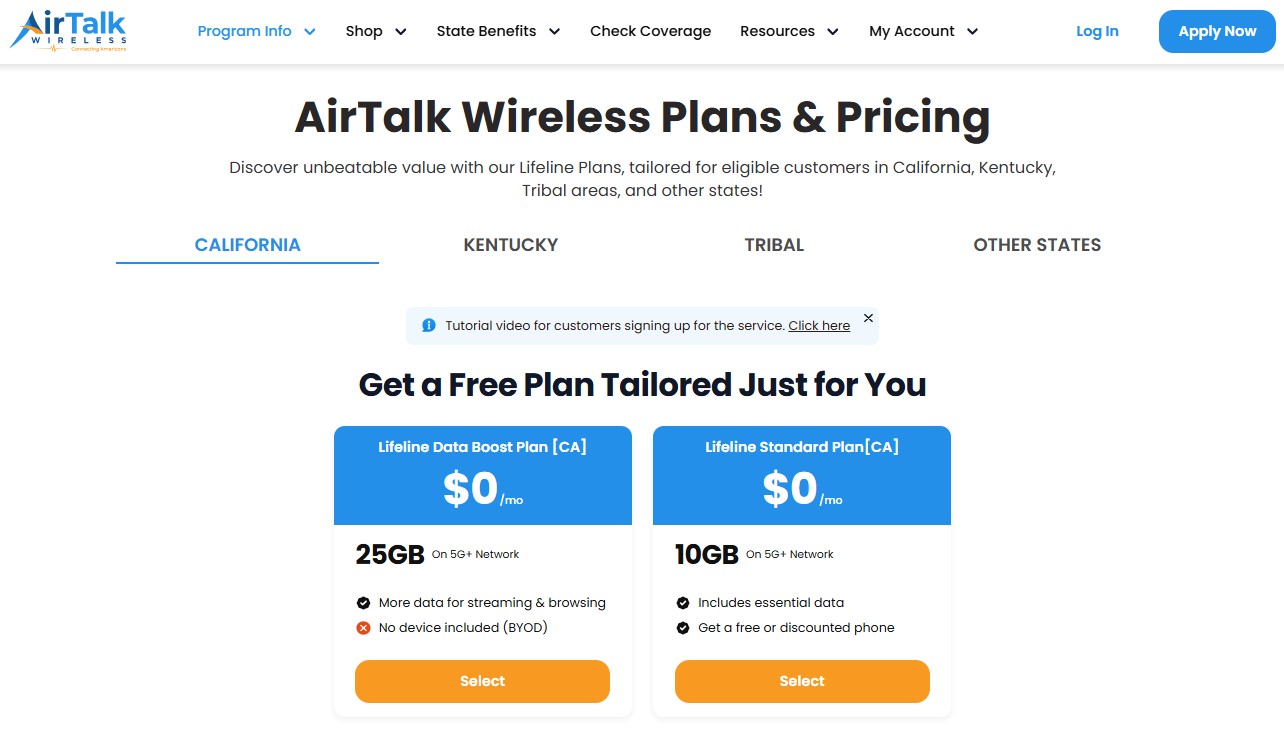Open the tutorial video via 'Click here'
This screenshot has width=1284, height=746.
[819, 325]
